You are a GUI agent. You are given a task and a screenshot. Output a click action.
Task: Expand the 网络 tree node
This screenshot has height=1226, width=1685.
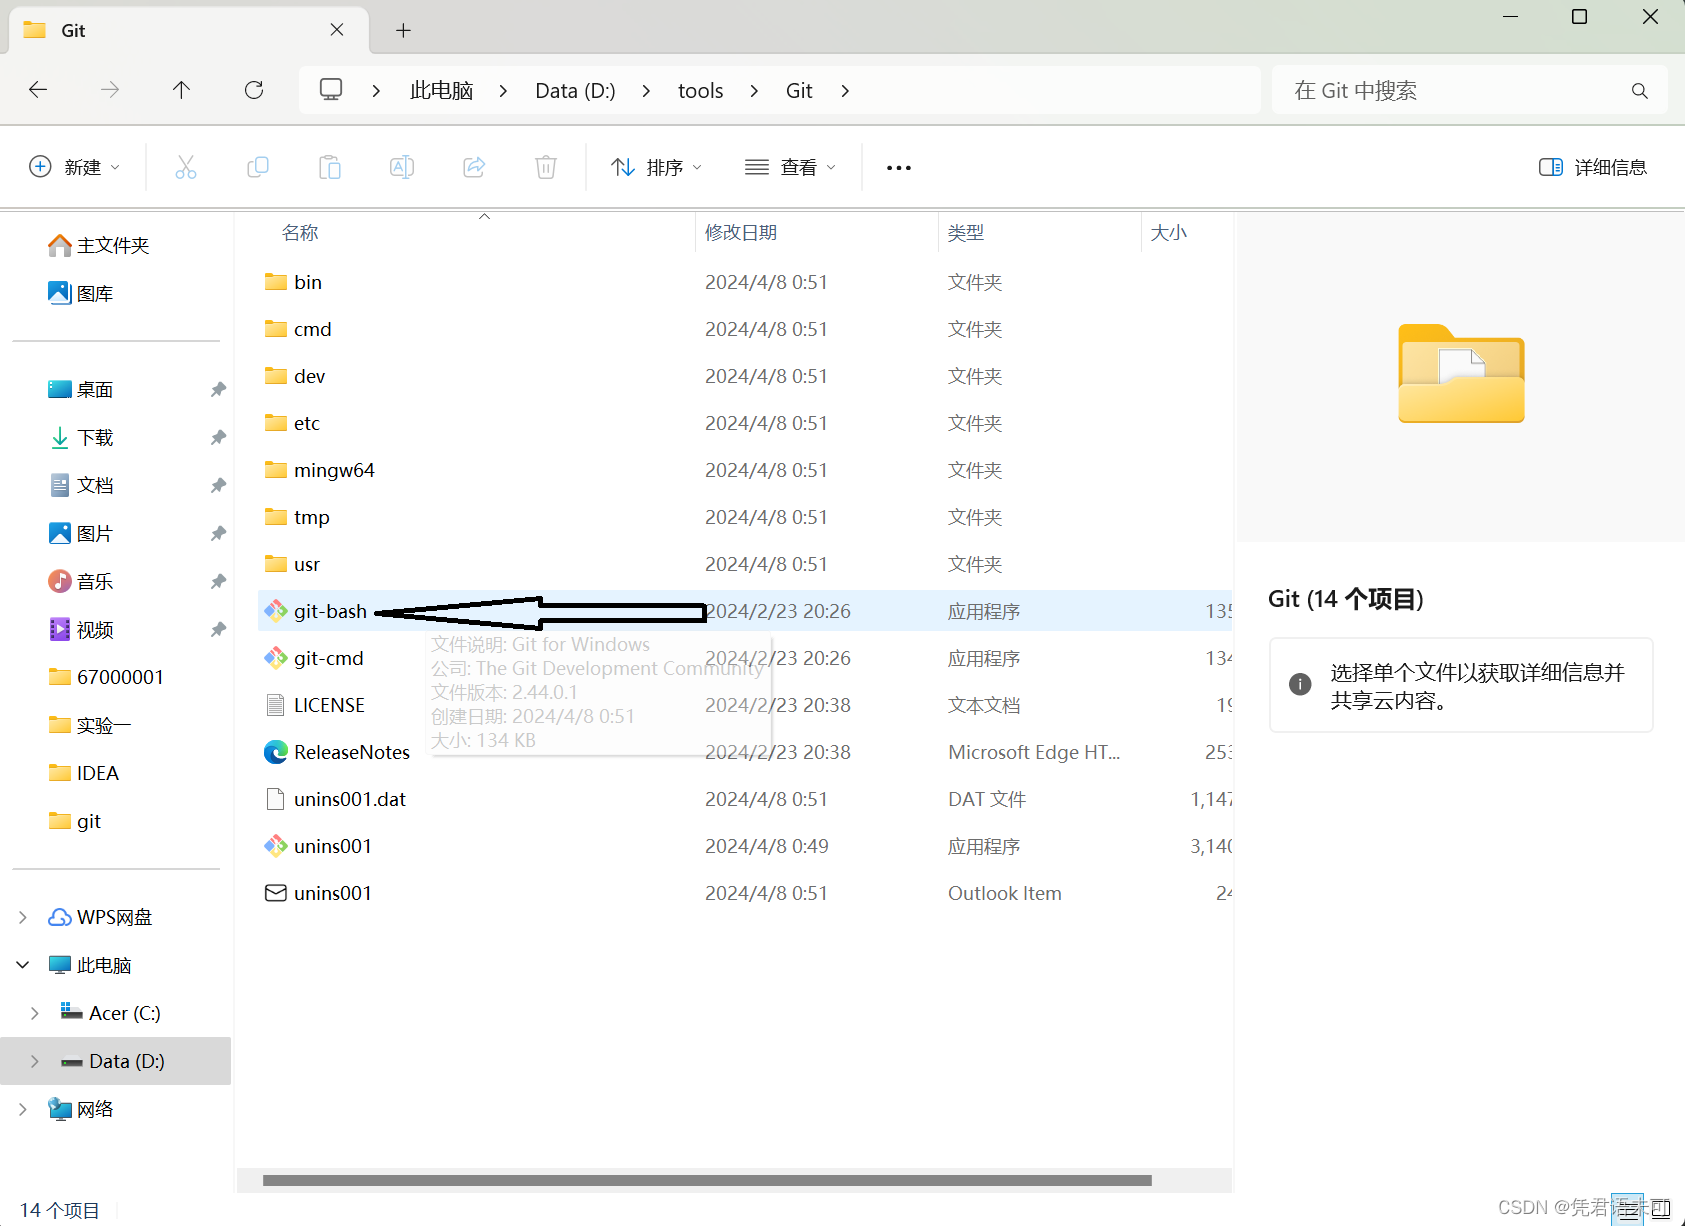tap(23, 1109)
